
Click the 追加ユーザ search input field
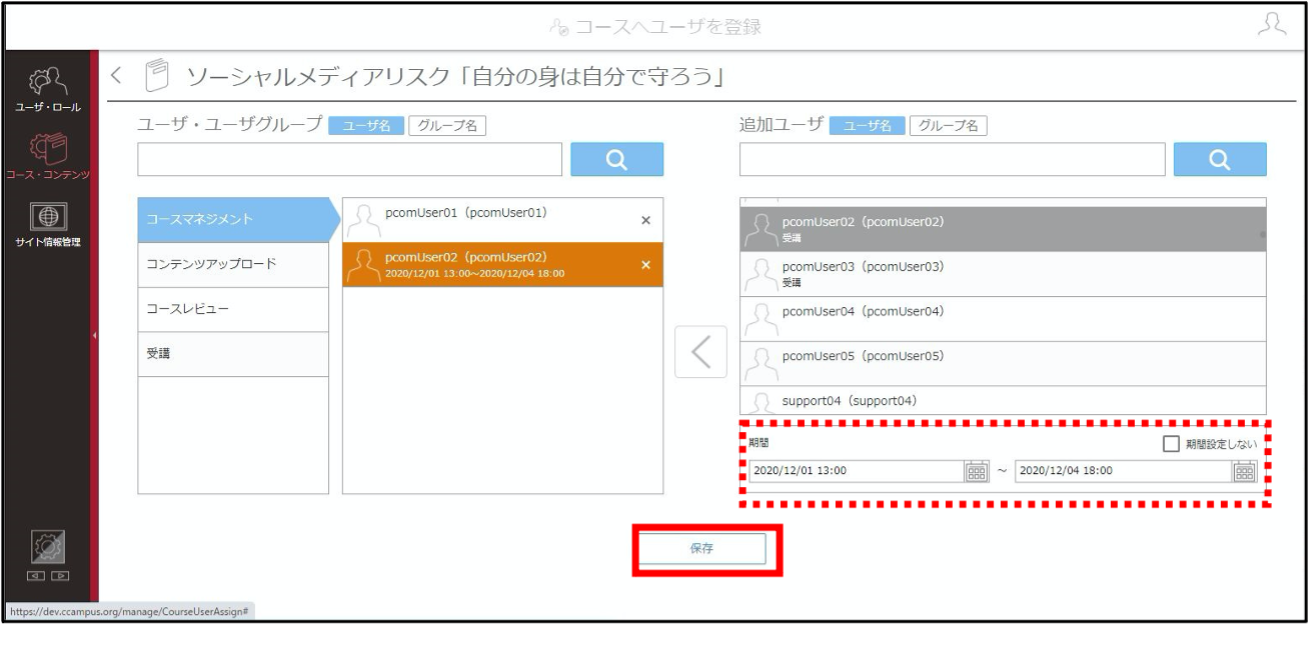point(952,160)
